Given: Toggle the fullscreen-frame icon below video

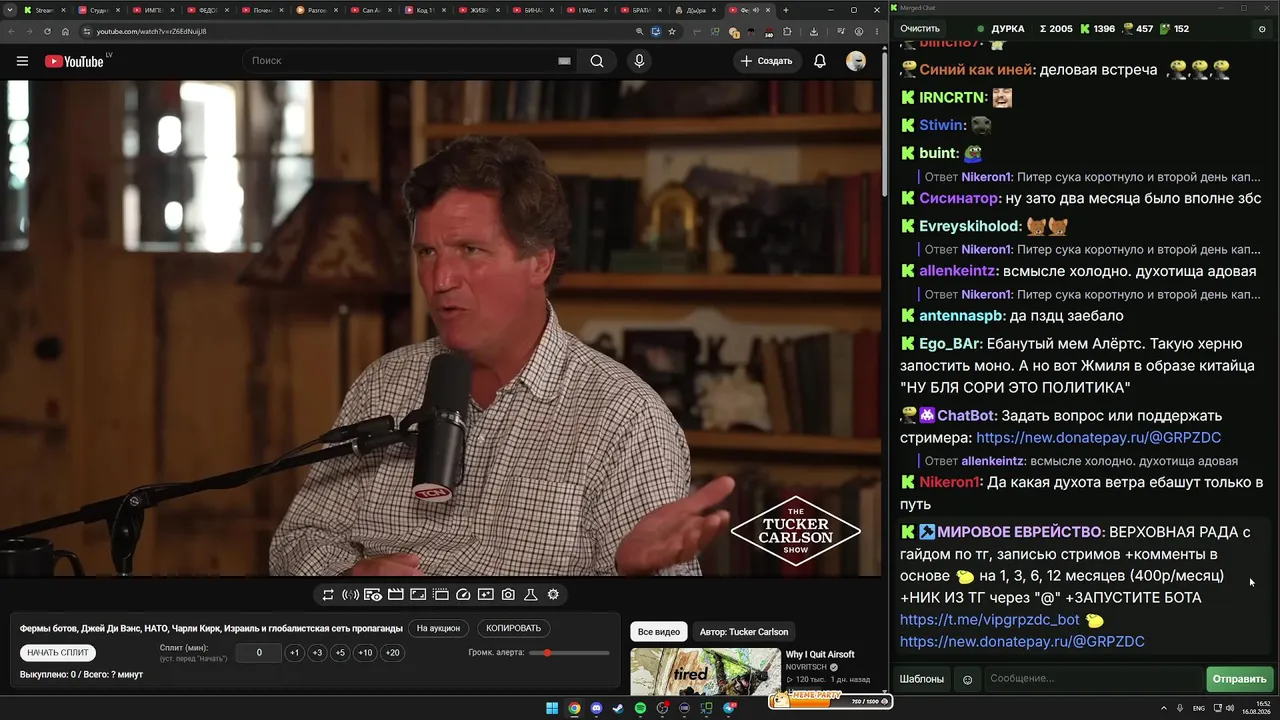Looking at the screenshot, I should [418, 595].
